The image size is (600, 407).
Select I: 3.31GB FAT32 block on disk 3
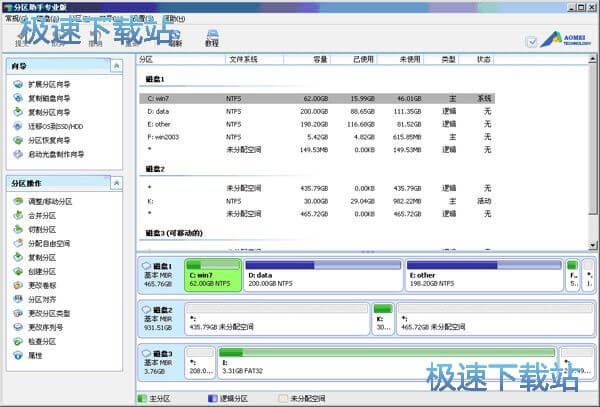click(x=387, y=363)
